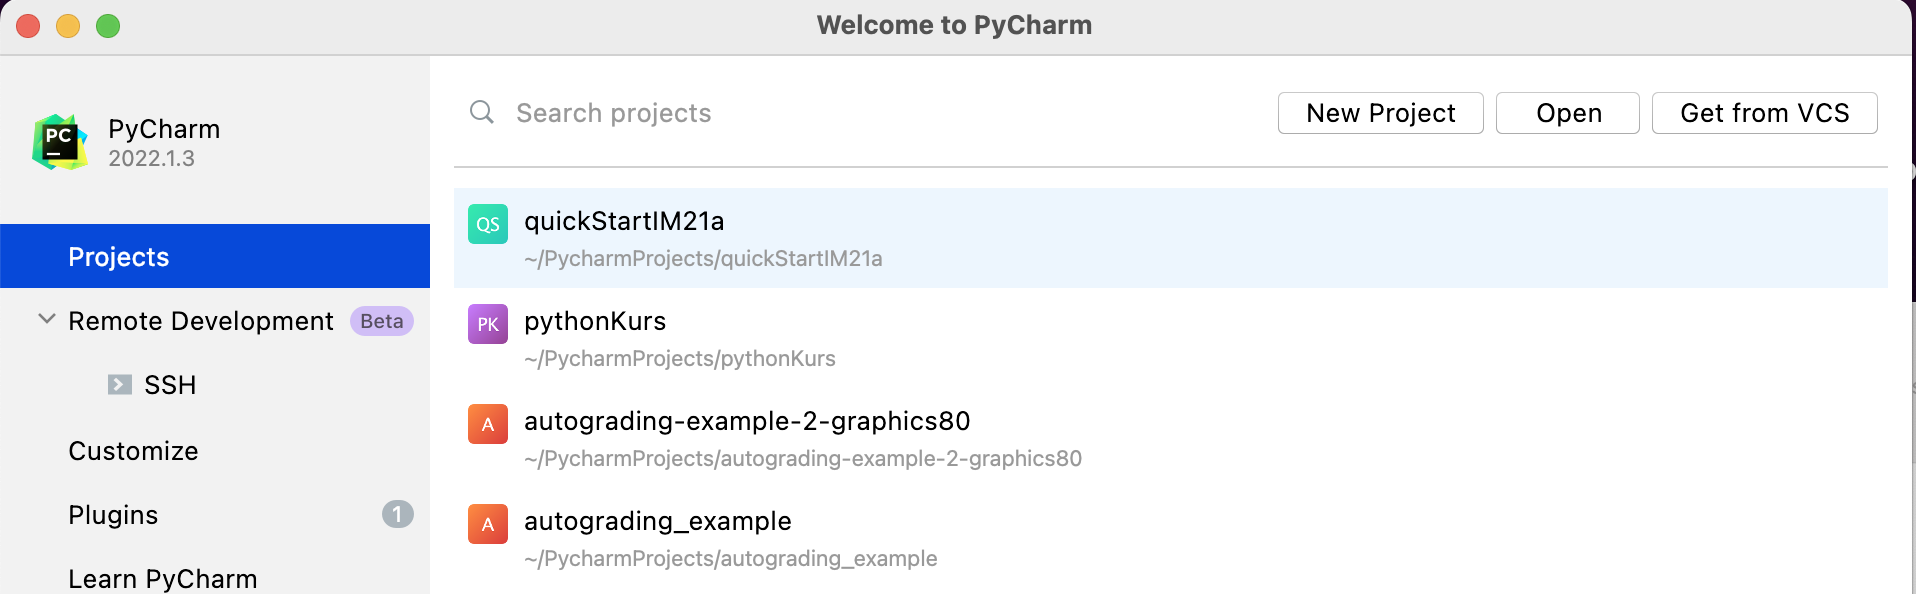Click the New Project button
1916x594 pixels.
1380,113
